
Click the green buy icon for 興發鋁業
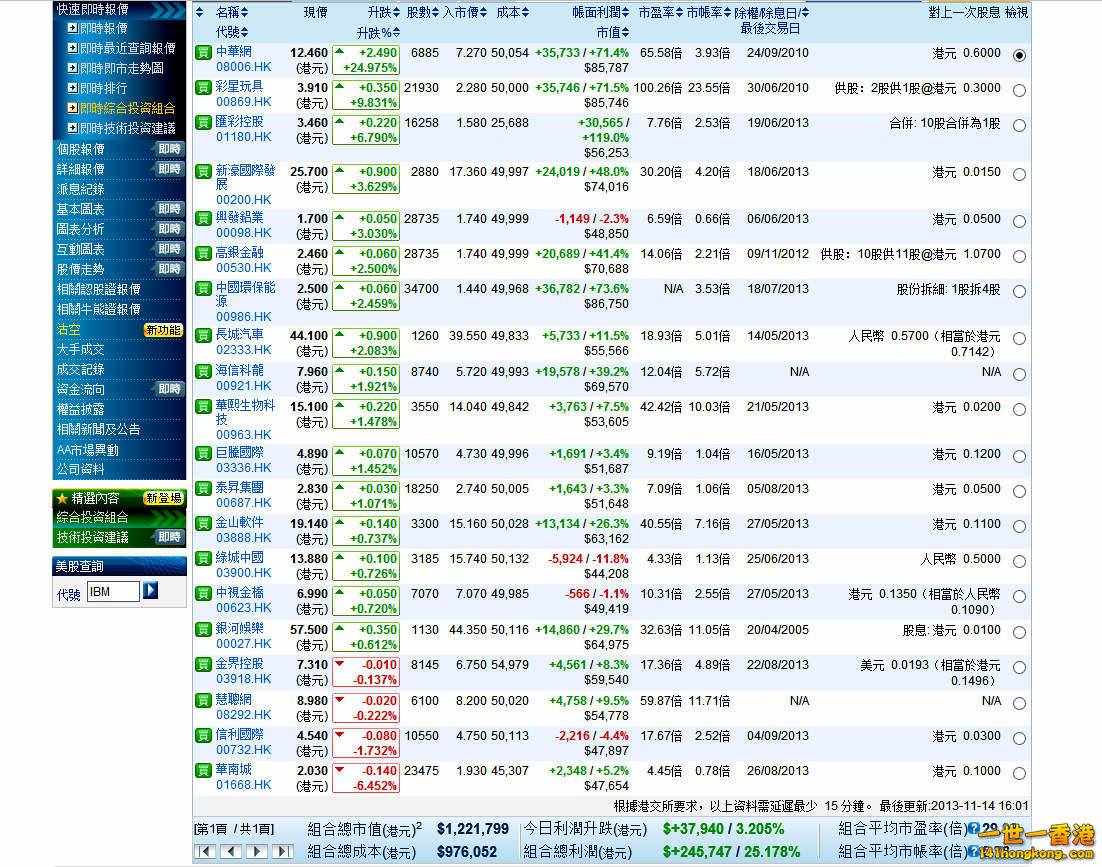point(203,219)
